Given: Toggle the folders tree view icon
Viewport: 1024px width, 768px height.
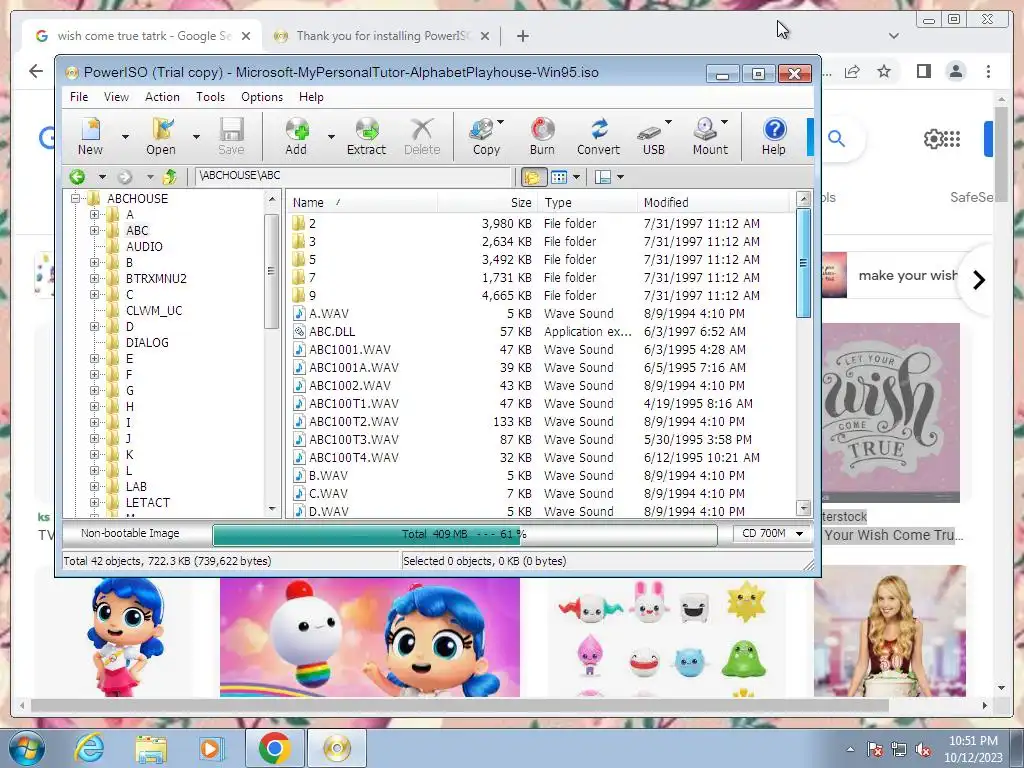Looking at the screenshot, I should pyautogui.click(x=533, y=177).
